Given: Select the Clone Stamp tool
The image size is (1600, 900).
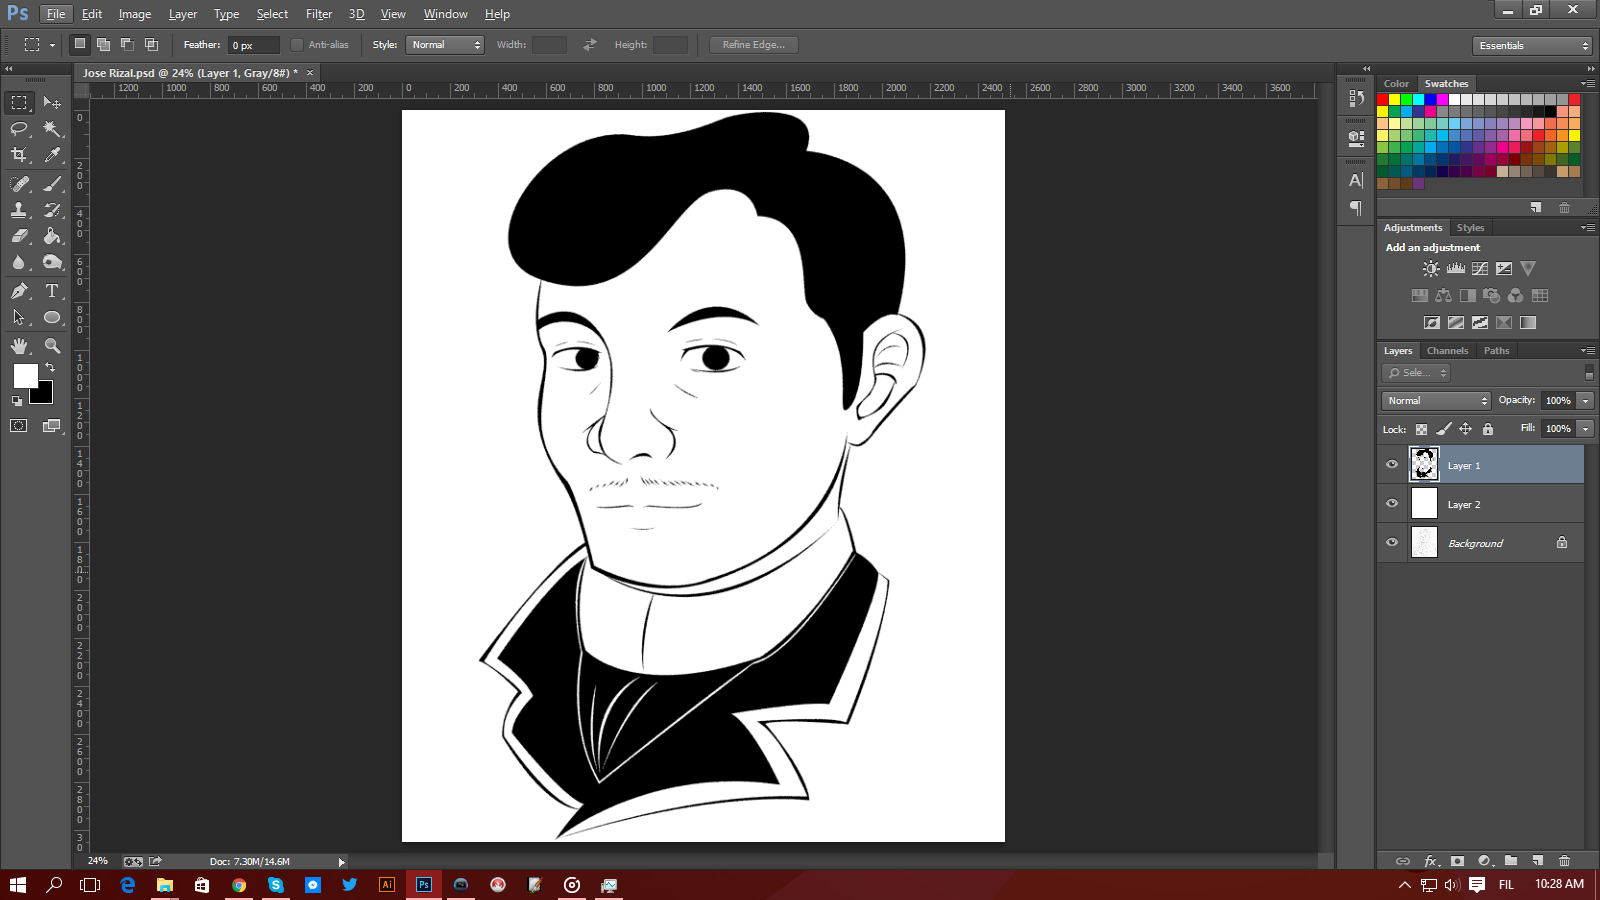Looking at the screenshot, I should tap(19, 210).
